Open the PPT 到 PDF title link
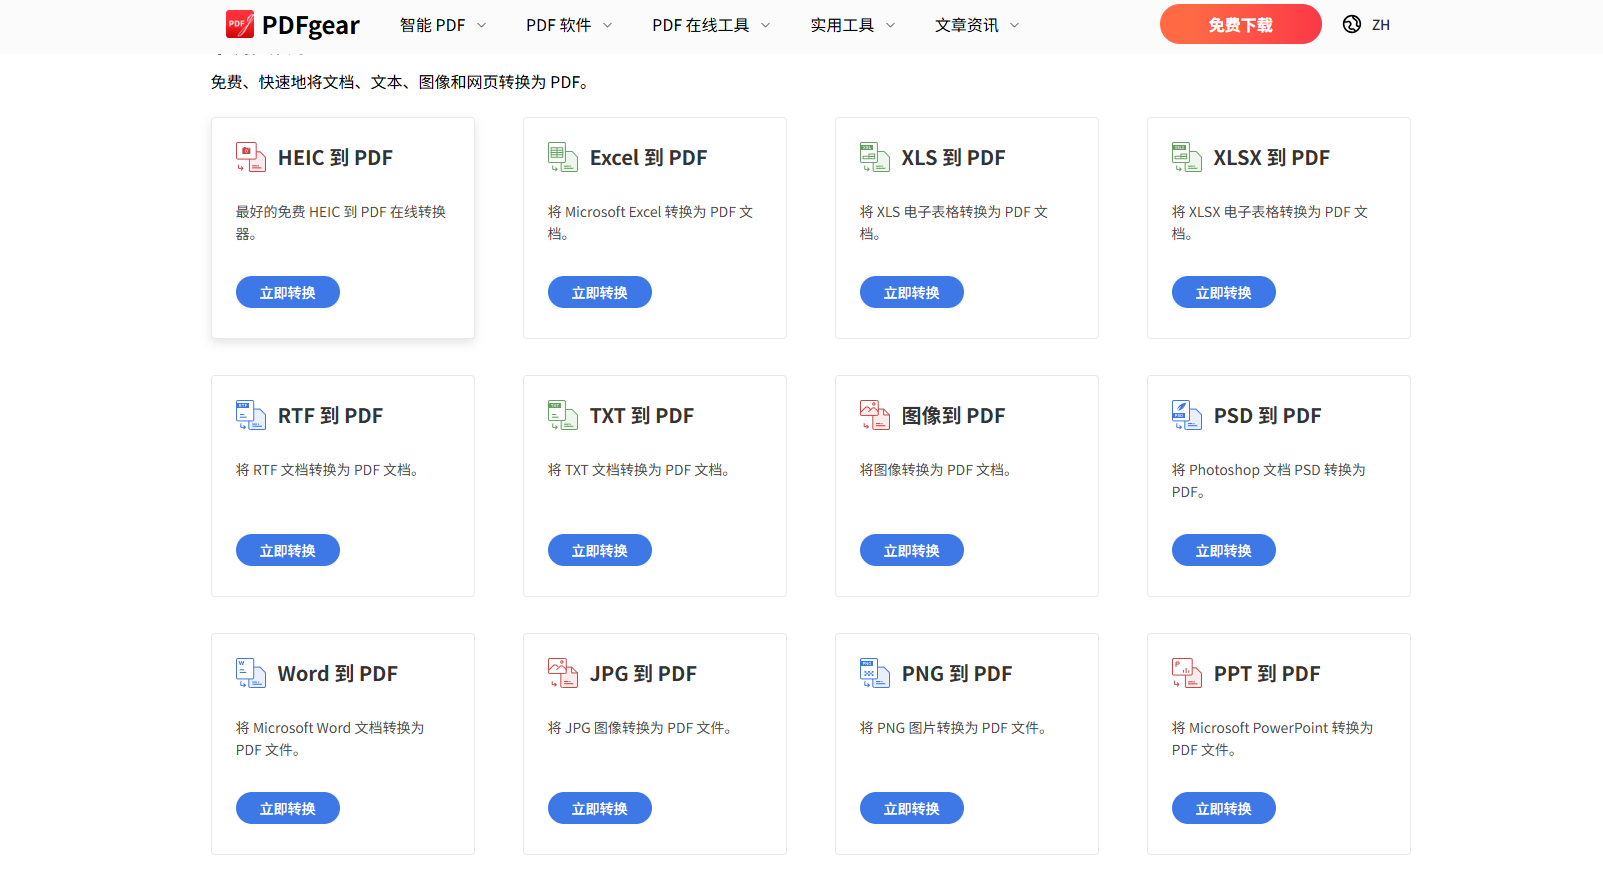Image resolution: width=1603 pixels, height=887 pixels. pos(1267,674)
